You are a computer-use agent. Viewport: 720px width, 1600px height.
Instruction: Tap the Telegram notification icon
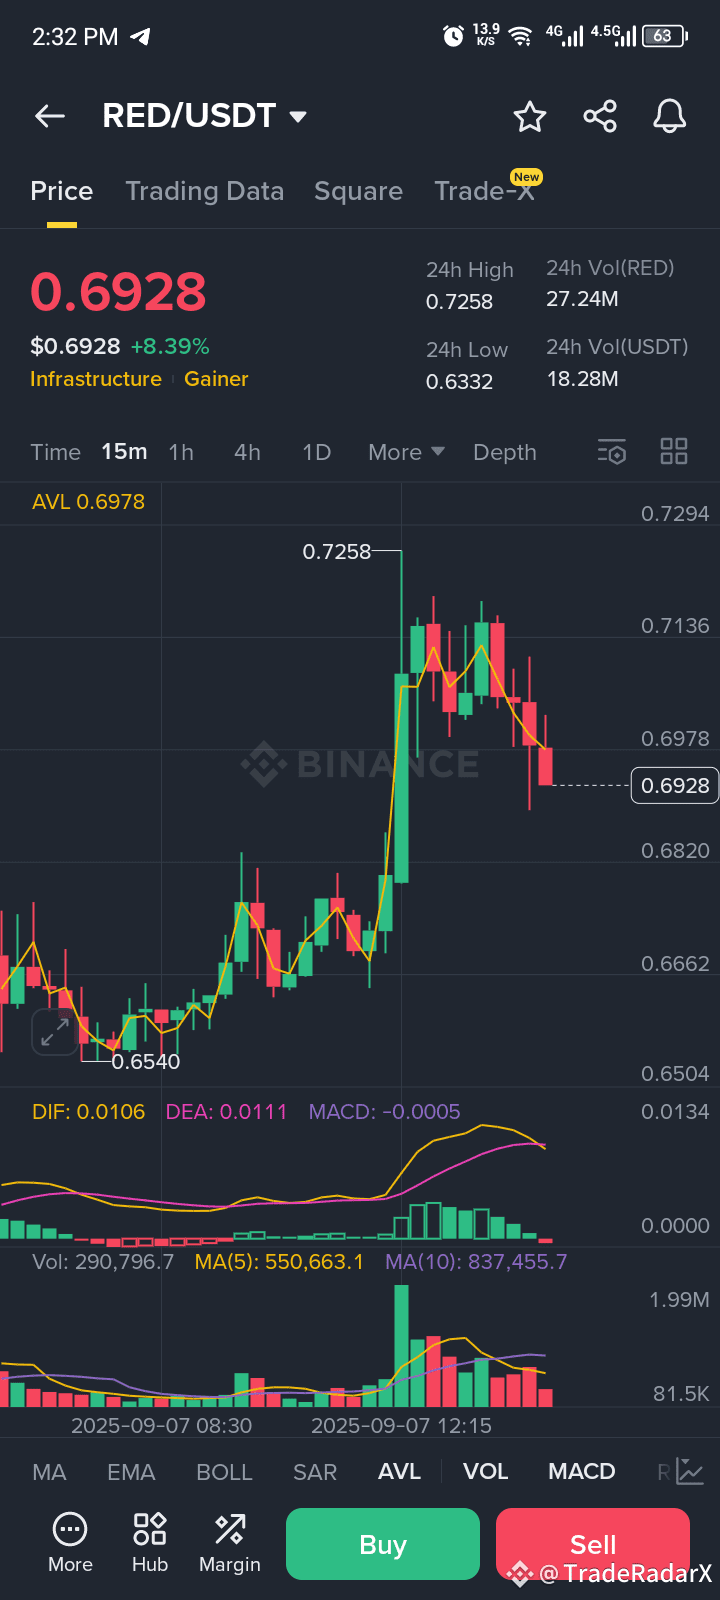141,37
